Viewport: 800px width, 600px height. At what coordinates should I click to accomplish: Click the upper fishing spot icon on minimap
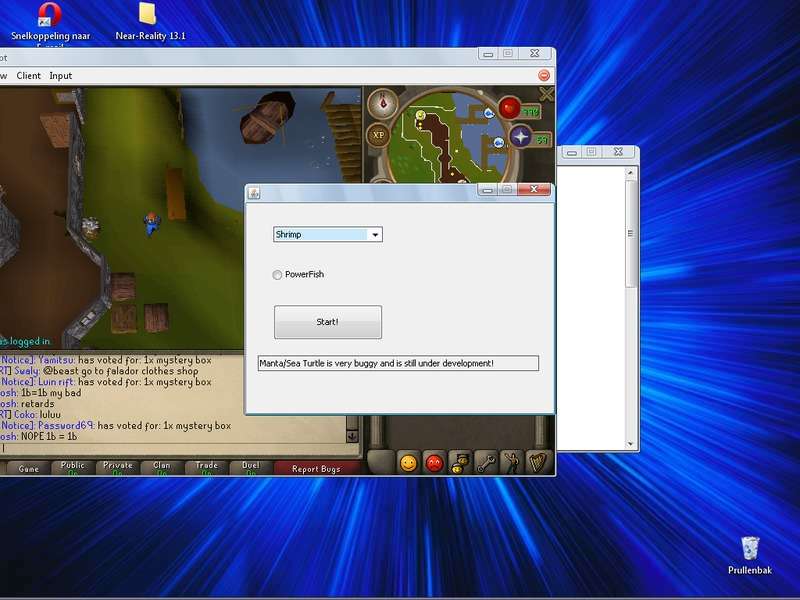click(x=489, y=113)
